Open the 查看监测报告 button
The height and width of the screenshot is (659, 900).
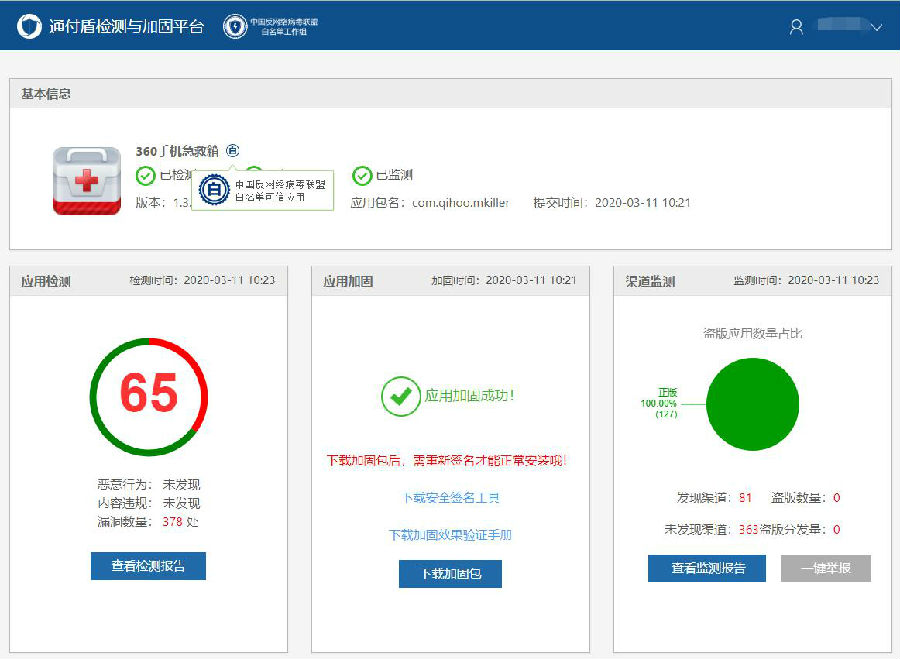tap(706, 568)
